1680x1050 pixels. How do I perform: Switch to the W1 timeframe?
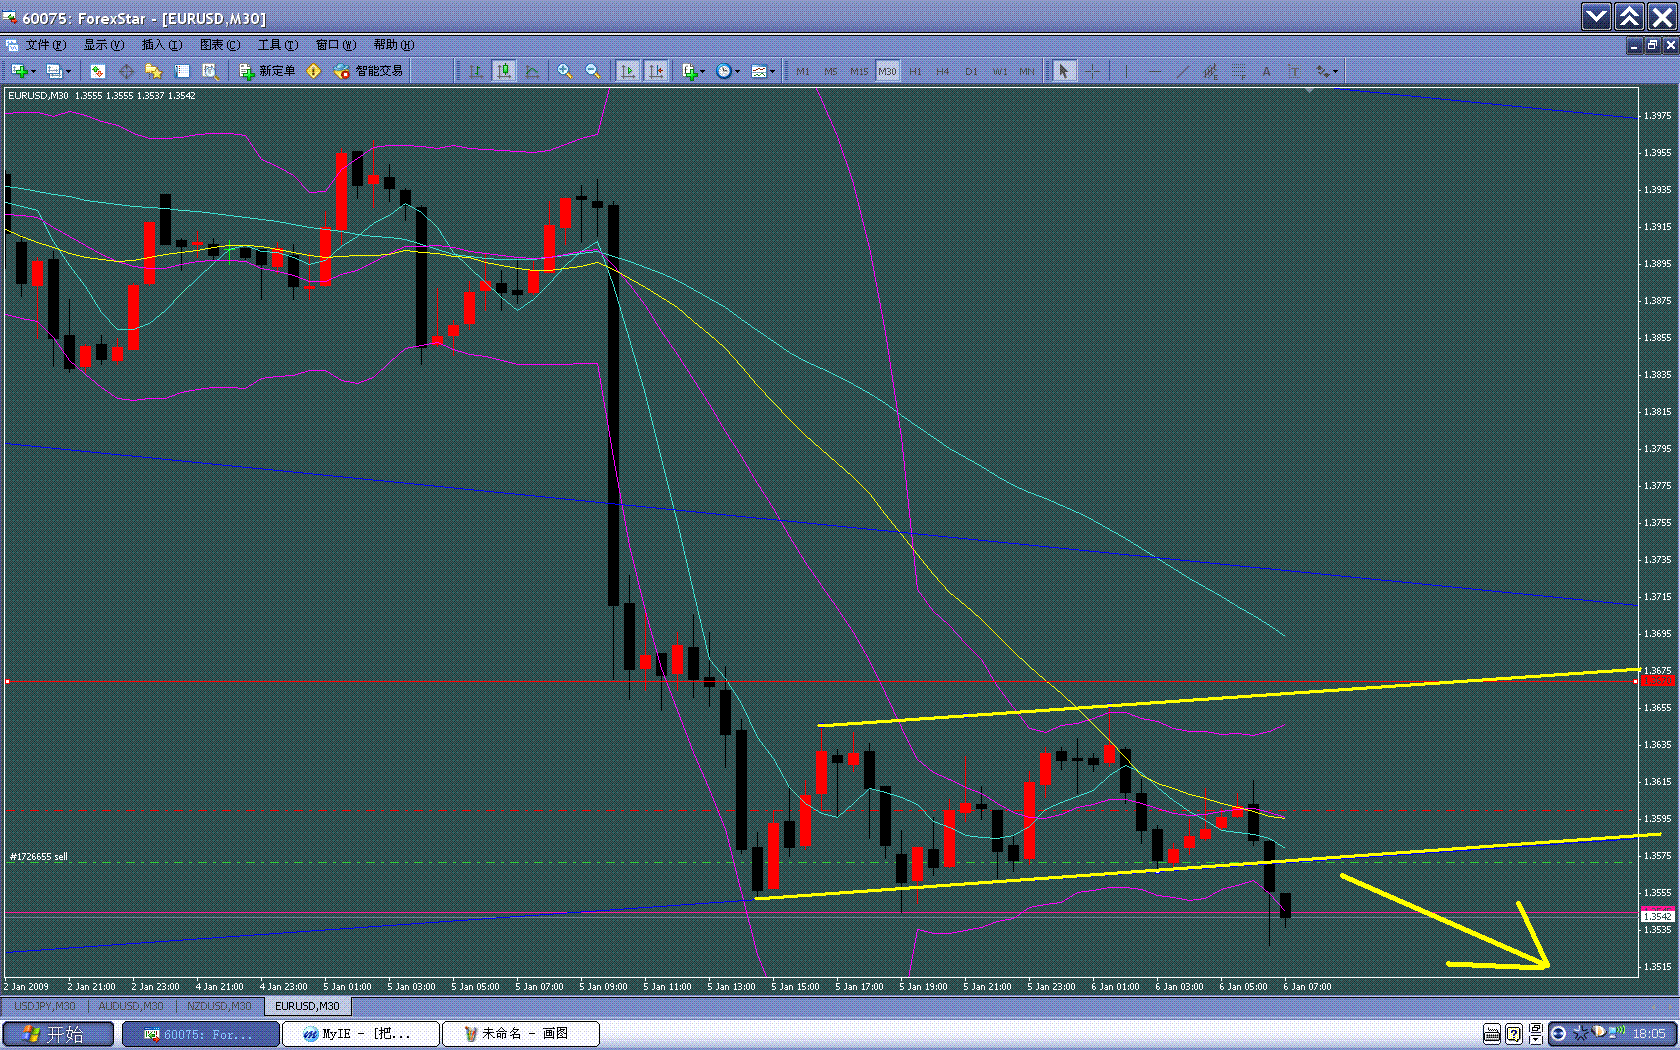tap(1000, 71)
